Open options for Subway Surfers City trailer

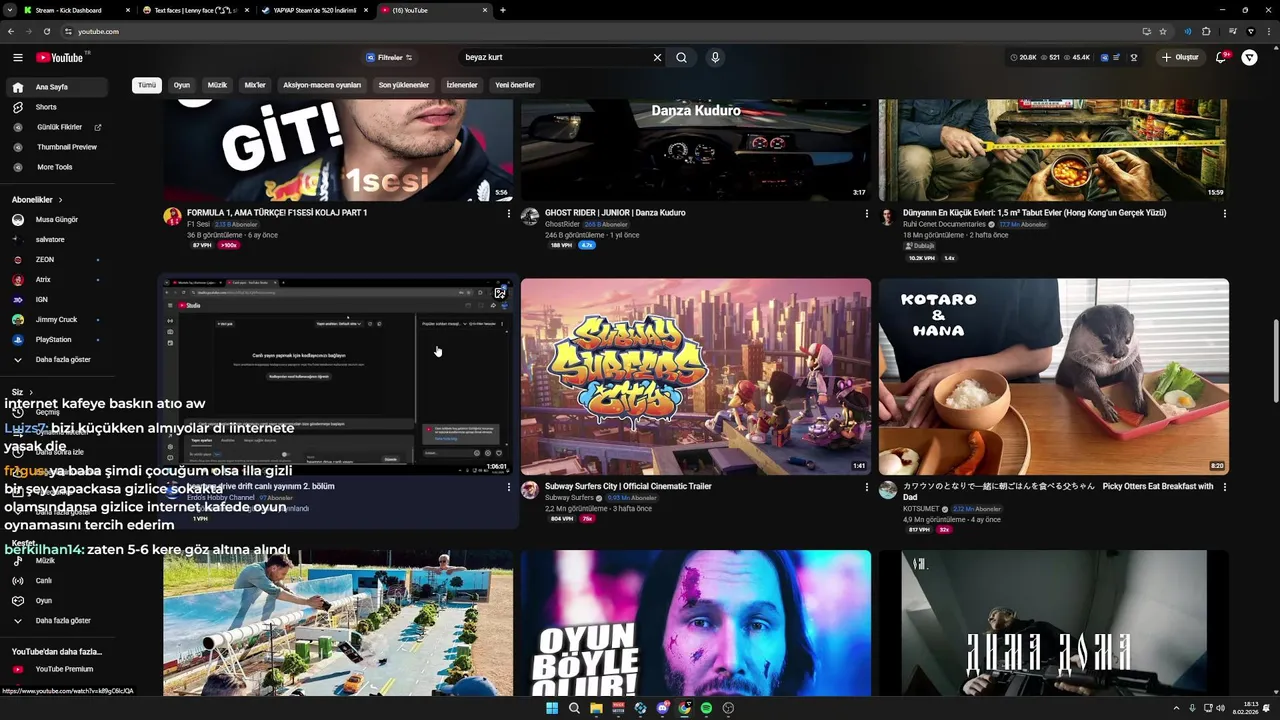coord(866,487)
